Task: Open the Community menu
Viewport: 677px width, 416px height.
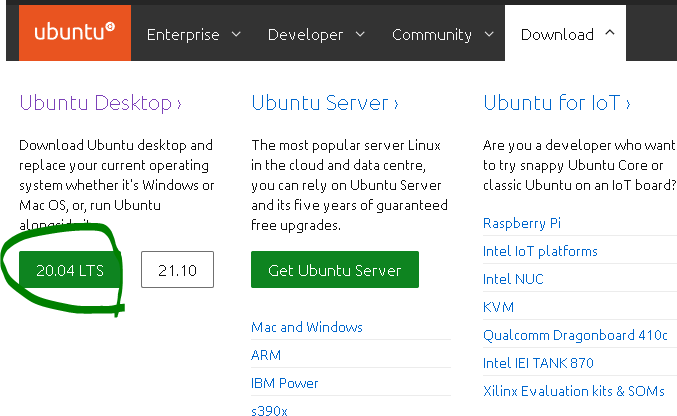Action: pos(432,35)
